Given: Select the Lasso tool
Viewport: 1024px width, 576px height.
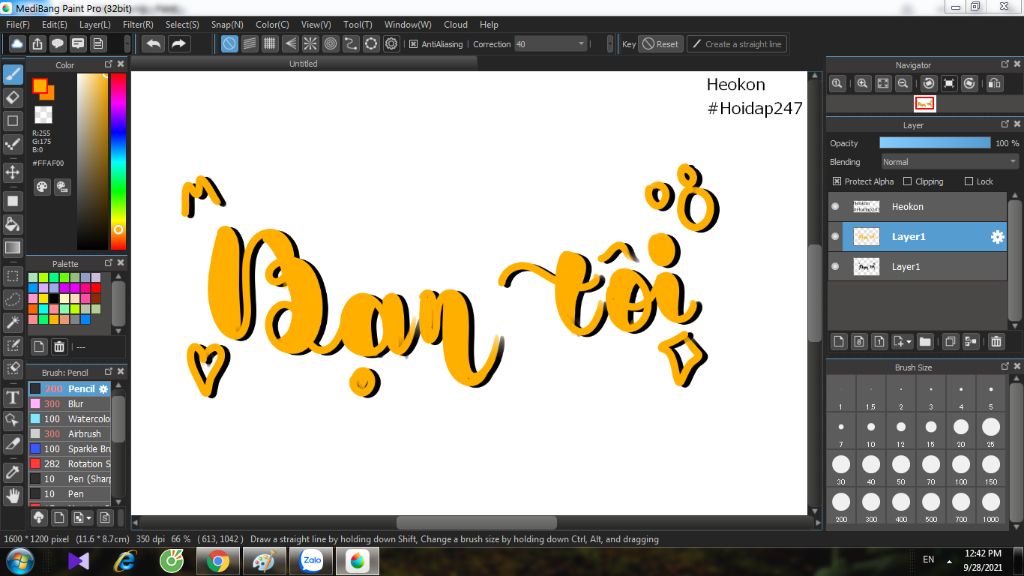Looking at the screenshot, I should point(12,299).
